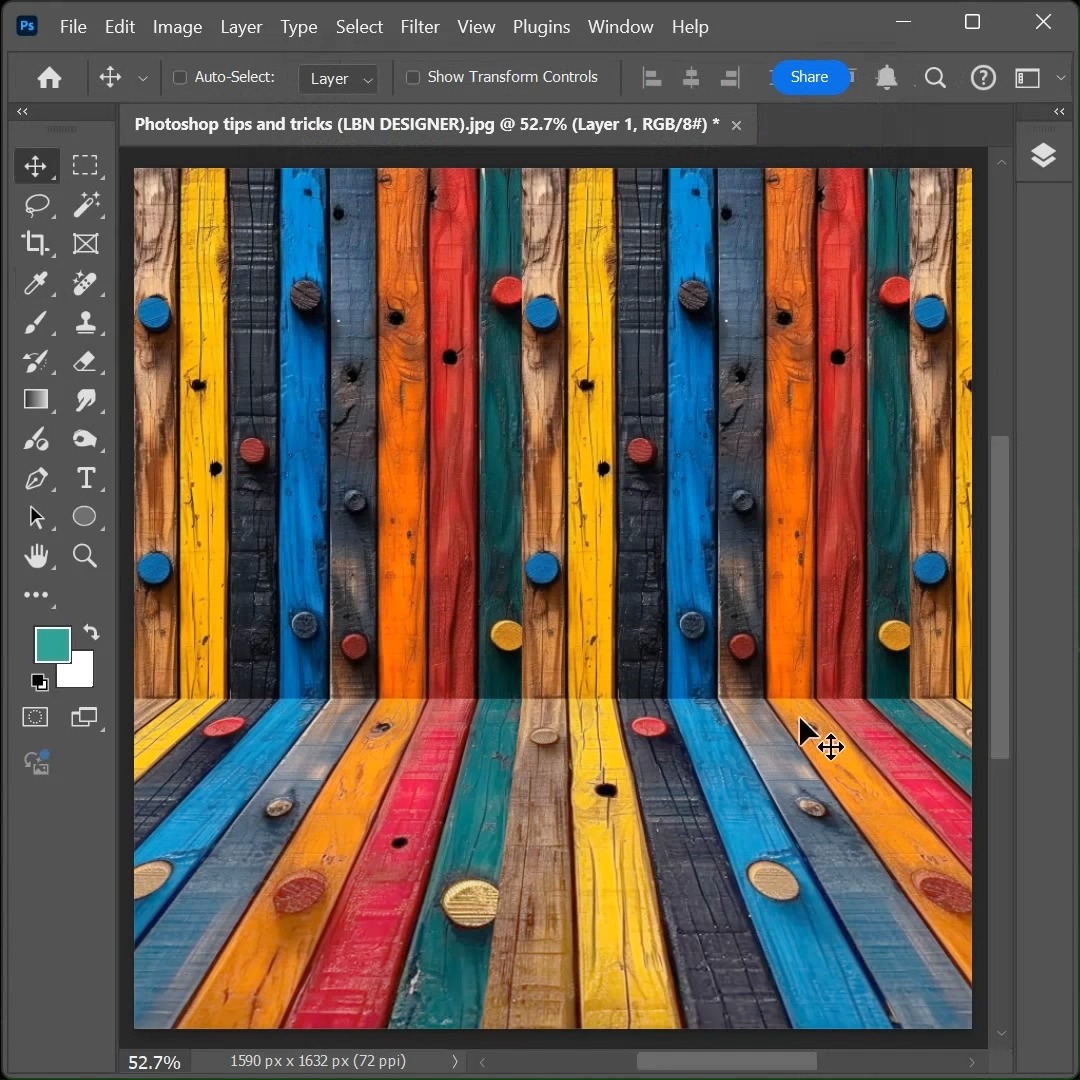Open the Search magnifier in options bar

[935, 77]
